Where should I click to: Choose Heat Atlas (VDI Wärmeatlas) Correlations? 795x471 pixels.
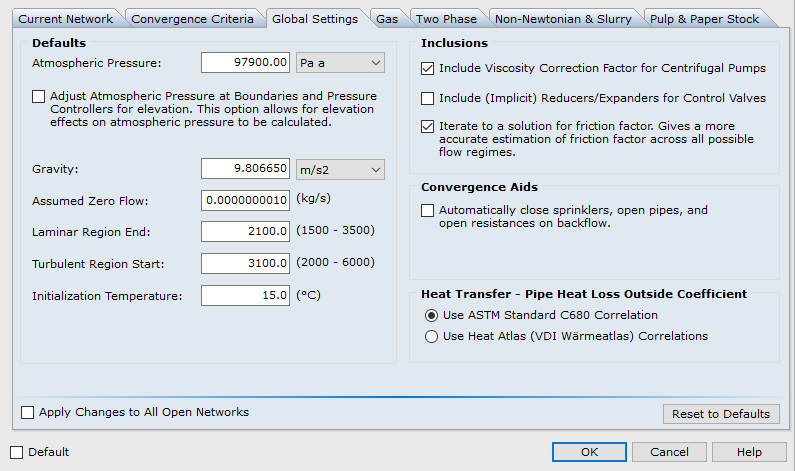tap(432, 337)
